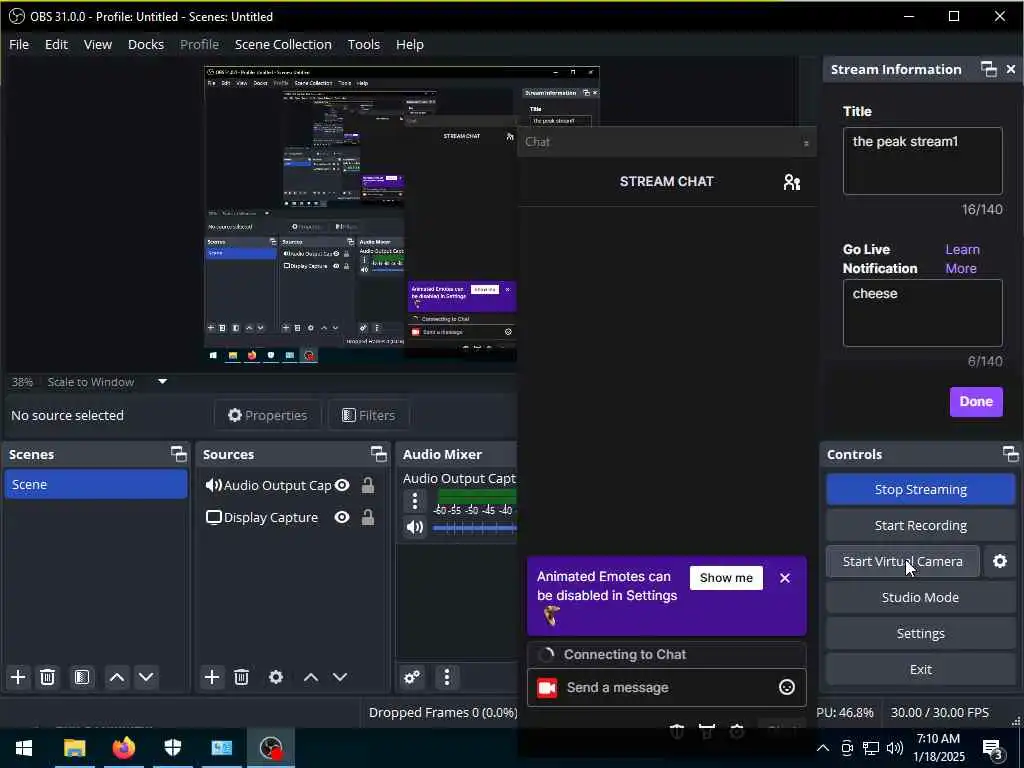Click the stream Title text field
This screenshot has width=1024, height=768.
[922, 161]
